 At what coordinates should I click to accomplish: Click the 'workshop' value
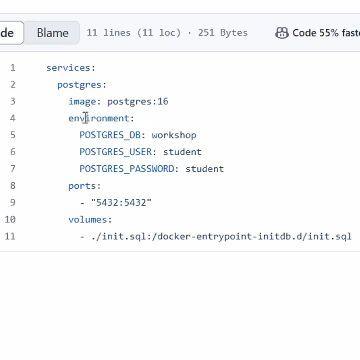point(174,135)
